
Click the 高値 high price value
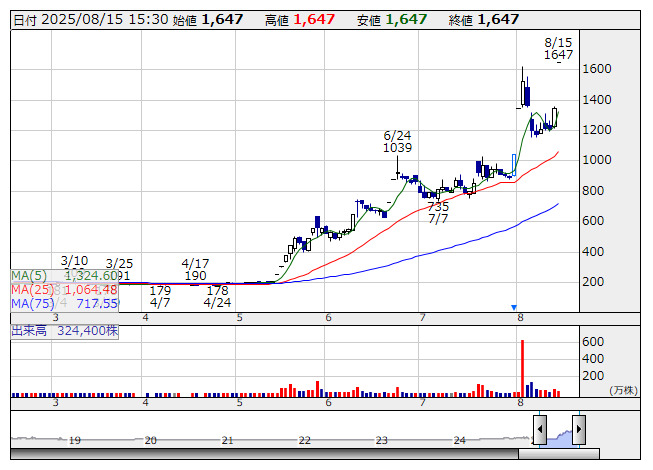[314, 19]
